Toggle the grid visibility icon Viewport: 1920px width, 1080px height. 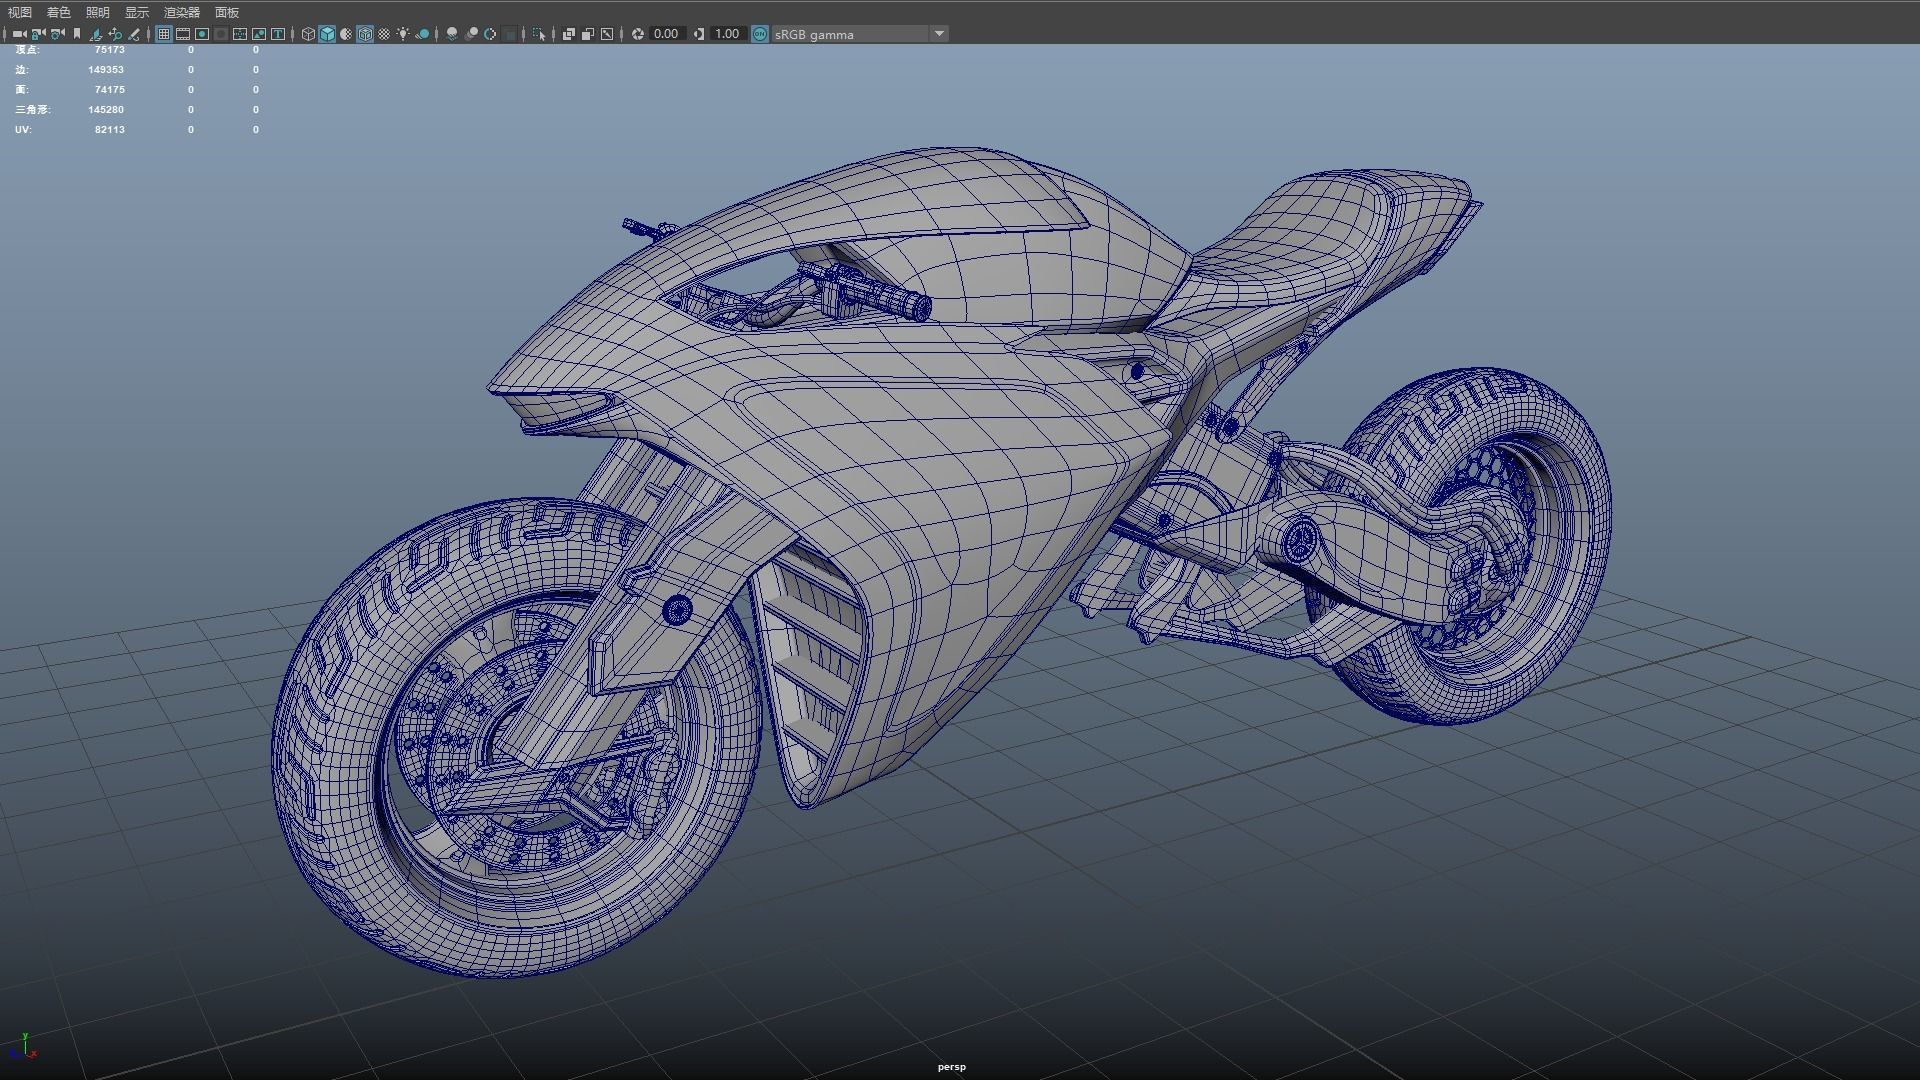point(163,33)
